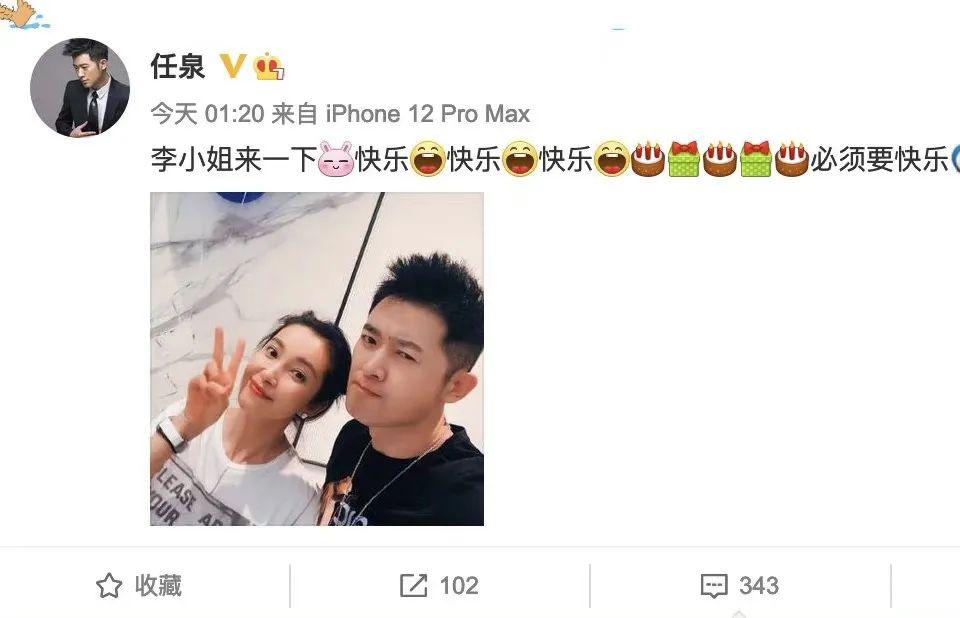Open 任泉's circular profile avatar
The width and height of the screenshot is (960, 618).
point(80,88)
